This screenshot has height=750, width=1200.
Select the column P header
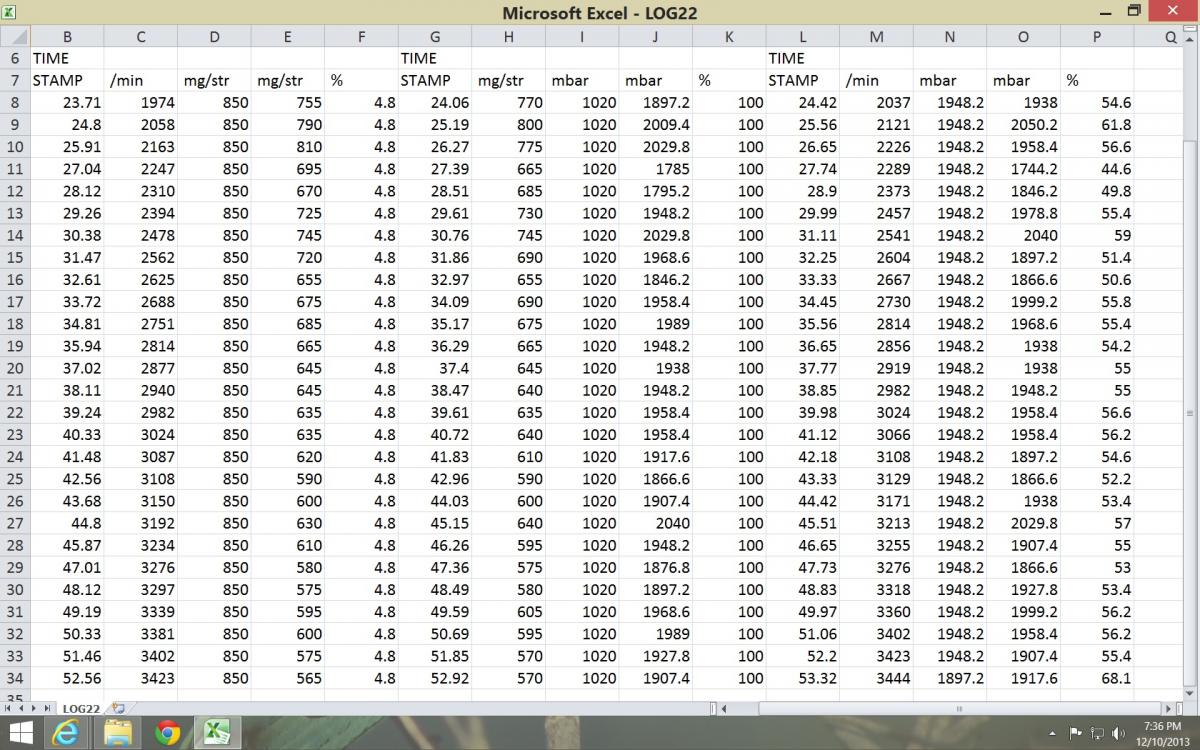click(x=1097, y=37)
